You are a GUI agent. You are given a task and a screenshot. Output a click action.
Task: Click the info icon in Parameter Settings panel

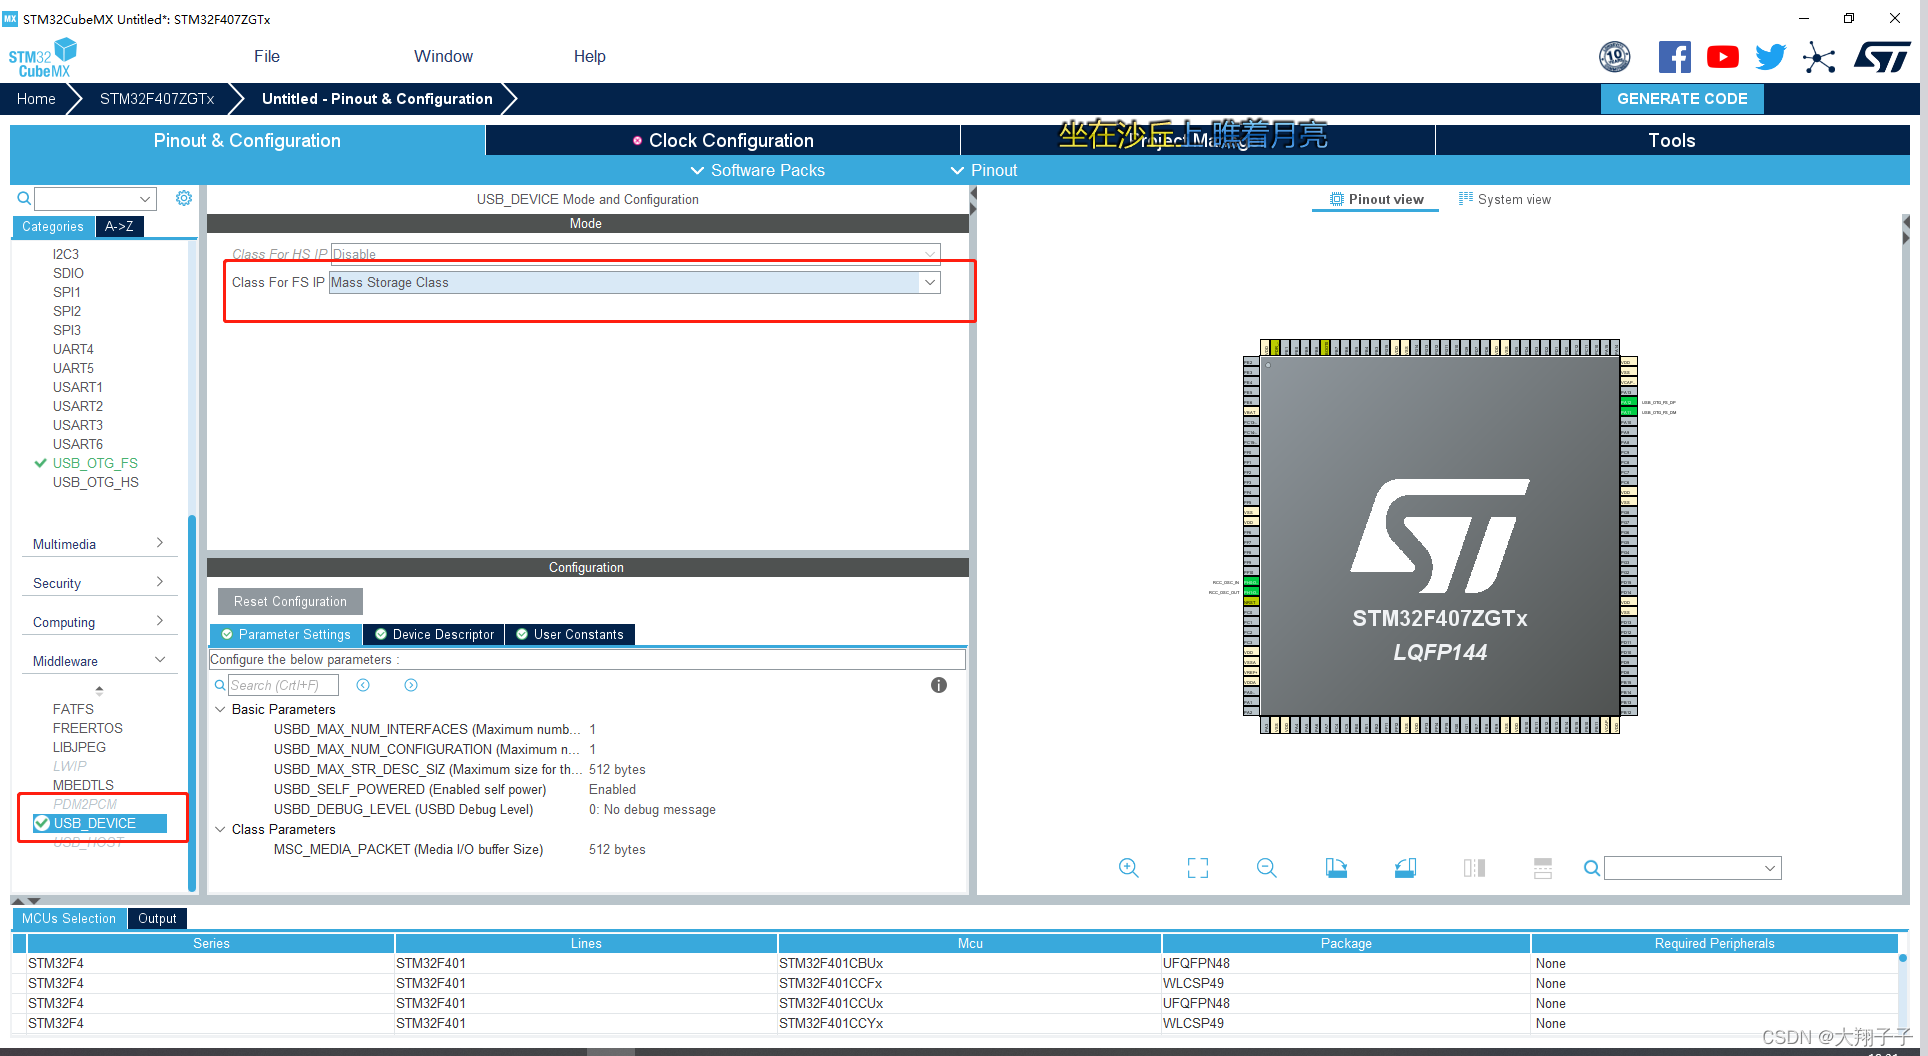point(937,685)
